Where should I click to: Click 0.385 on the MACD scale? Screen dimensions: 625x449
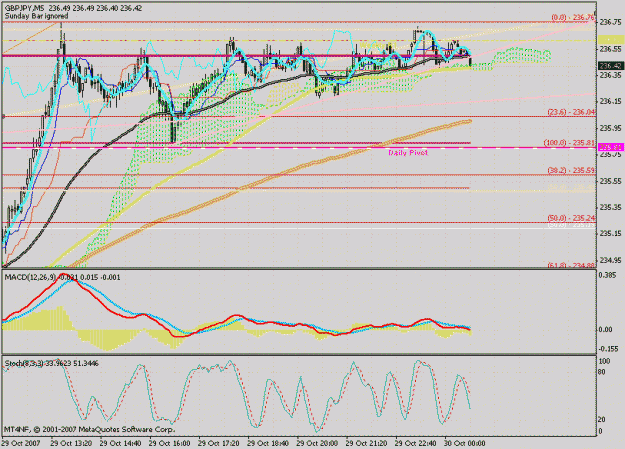click(x=608, y=275)
